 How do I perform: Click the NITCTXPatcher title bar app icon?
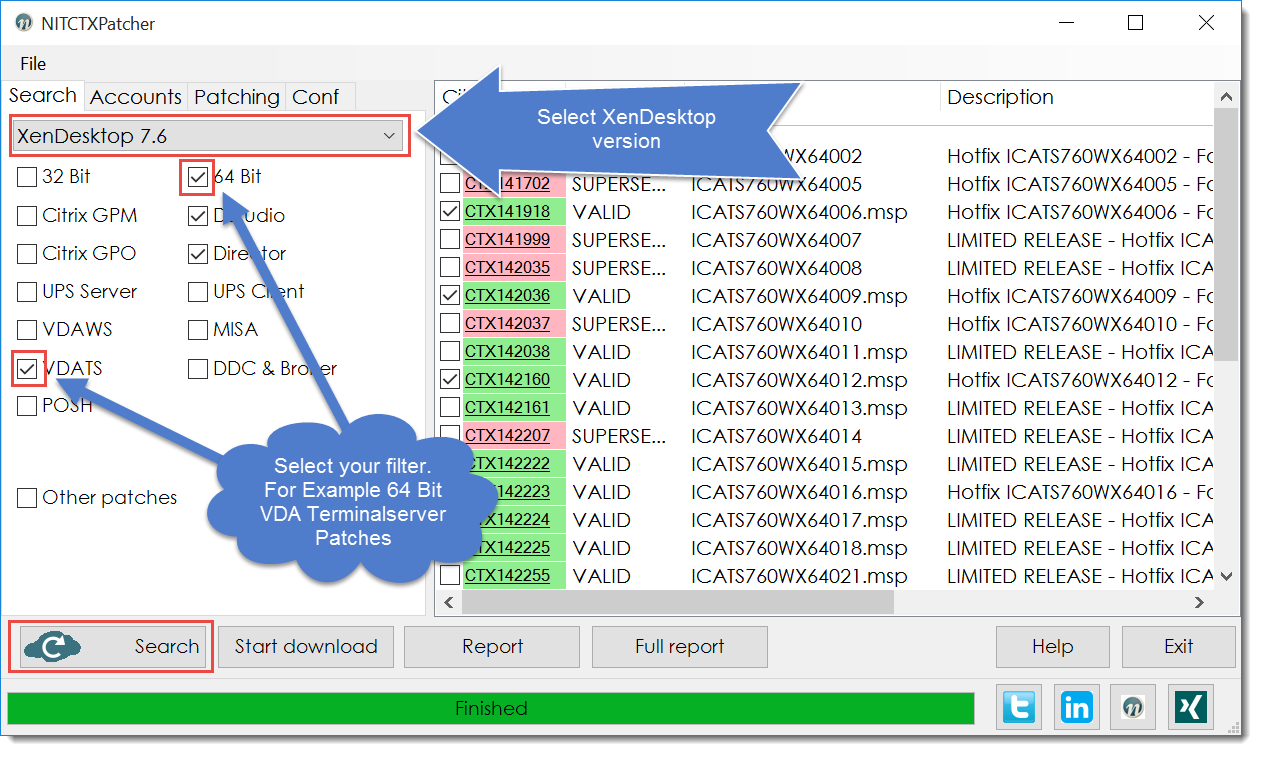click(23, 23)
